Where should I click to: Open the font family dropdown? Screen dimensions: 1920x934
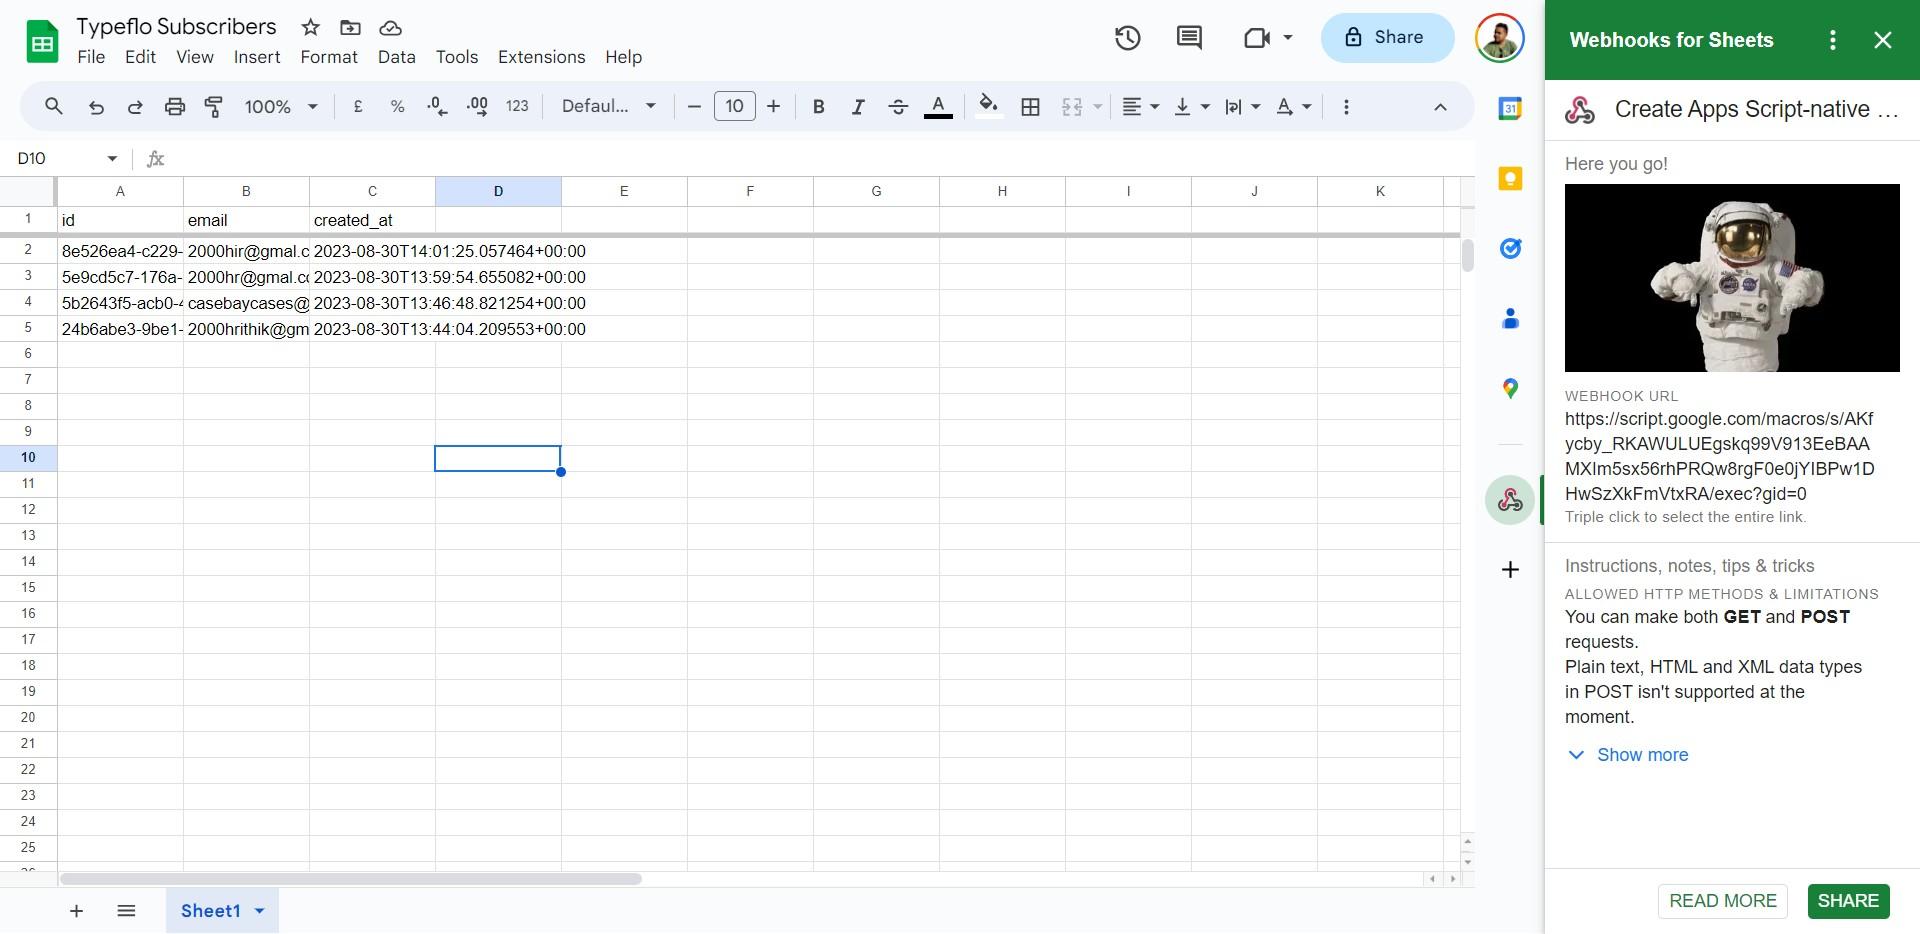[x=608, y=107]
